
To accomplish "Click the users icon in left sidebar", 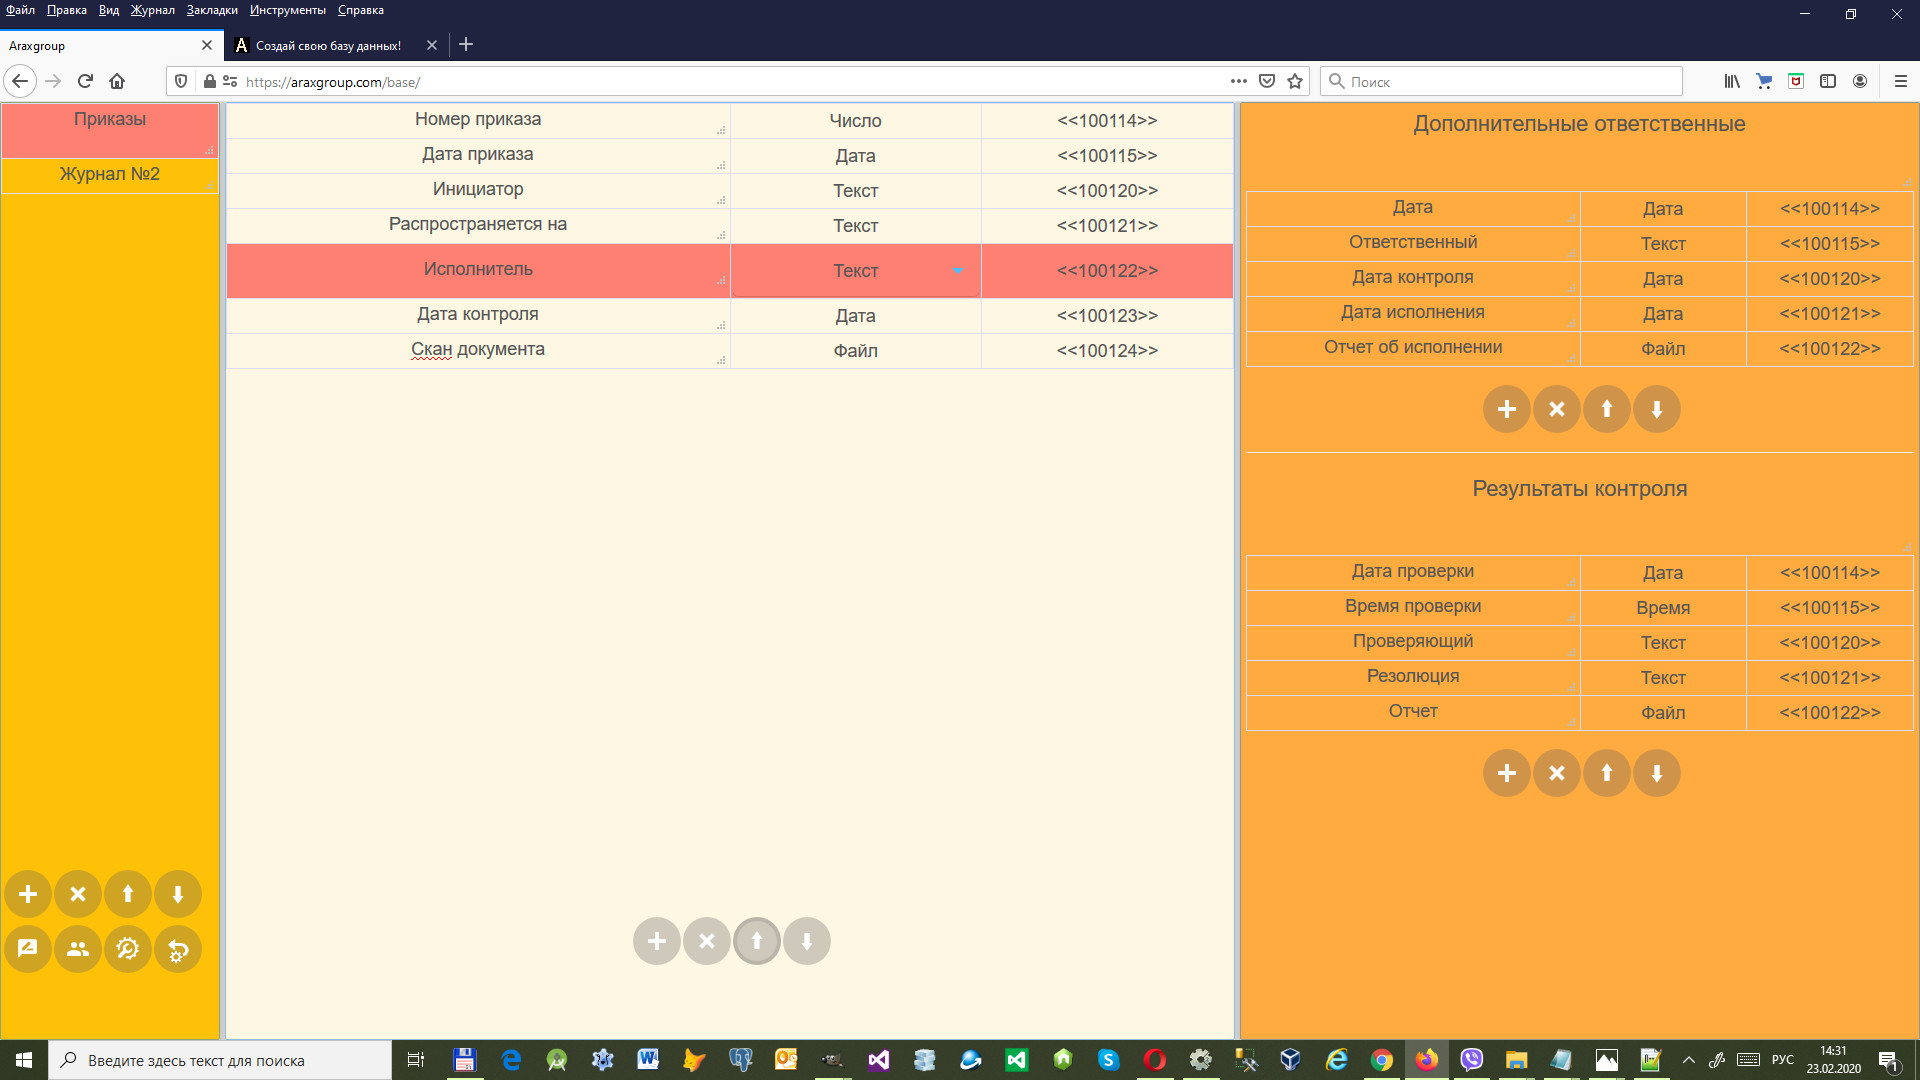I will [78, 949].
